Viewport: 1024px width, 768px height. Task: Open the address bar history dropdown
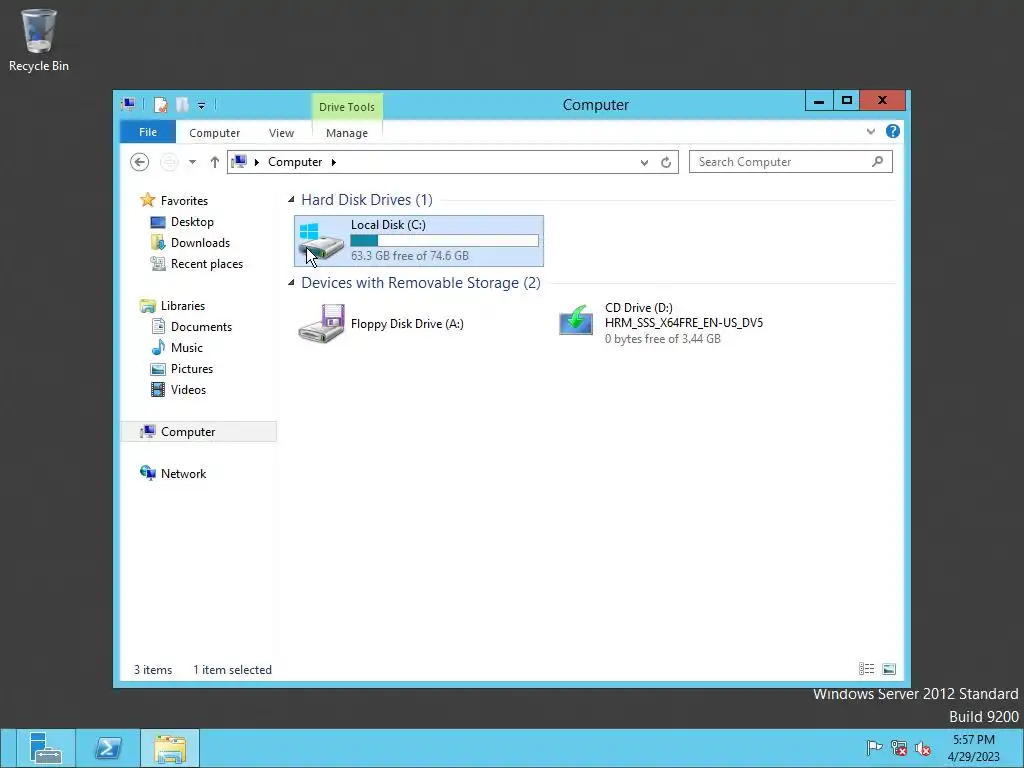point(645,163)
